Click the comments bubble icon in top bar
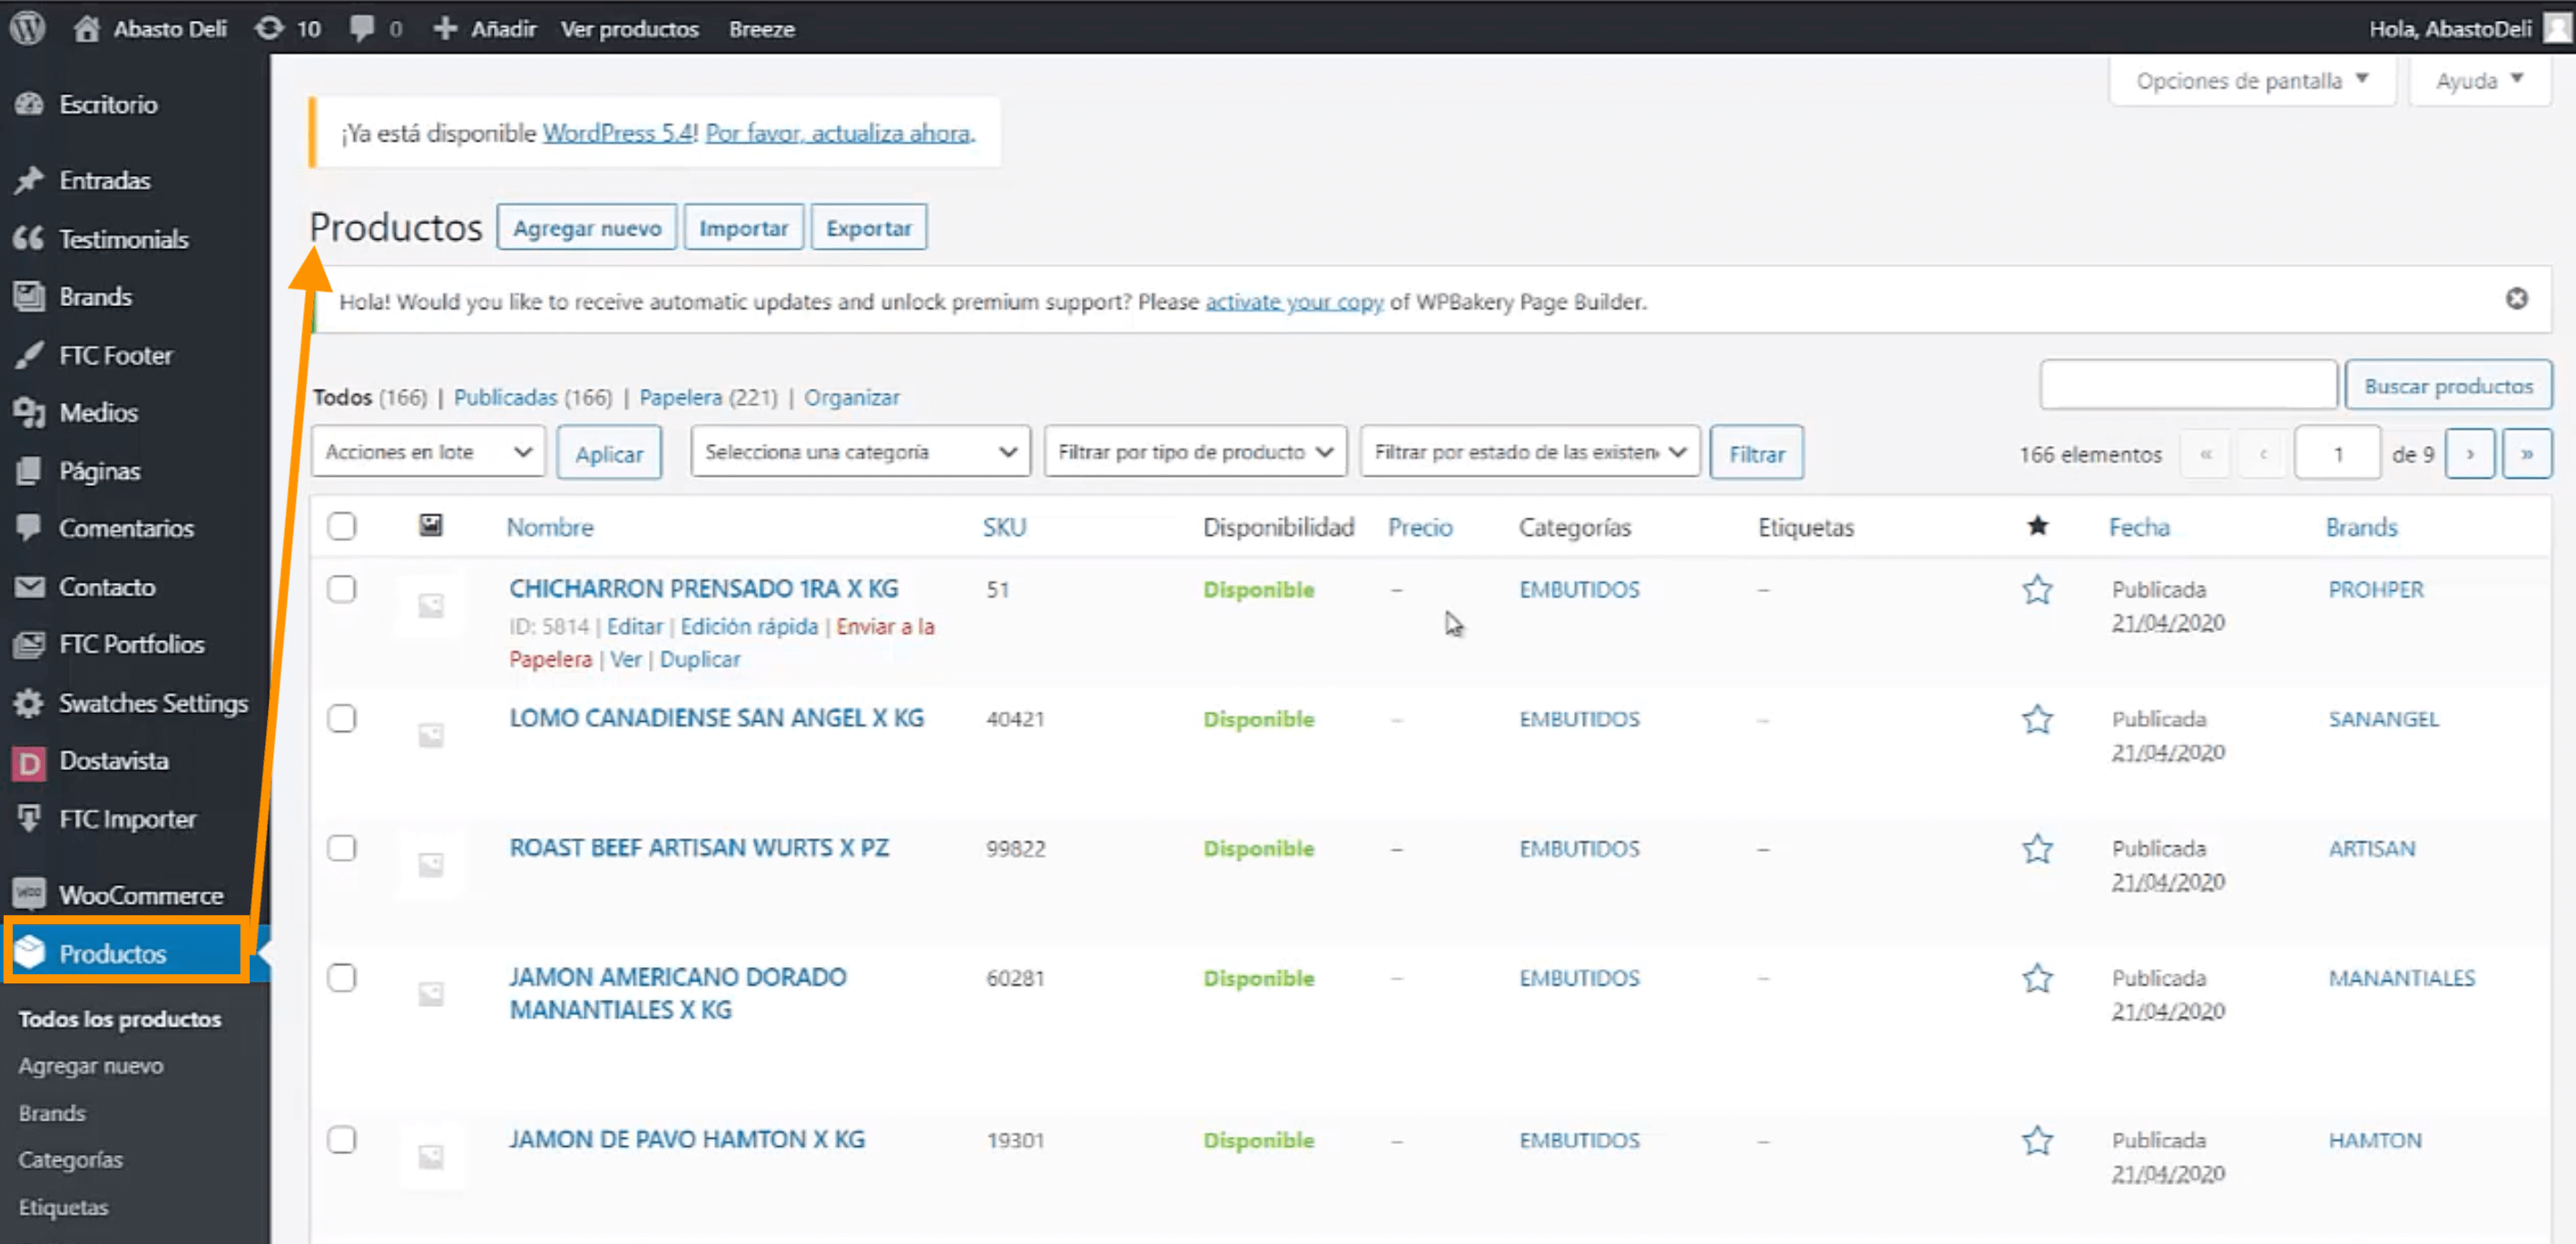2576x1244 pixels. point(363,28)
